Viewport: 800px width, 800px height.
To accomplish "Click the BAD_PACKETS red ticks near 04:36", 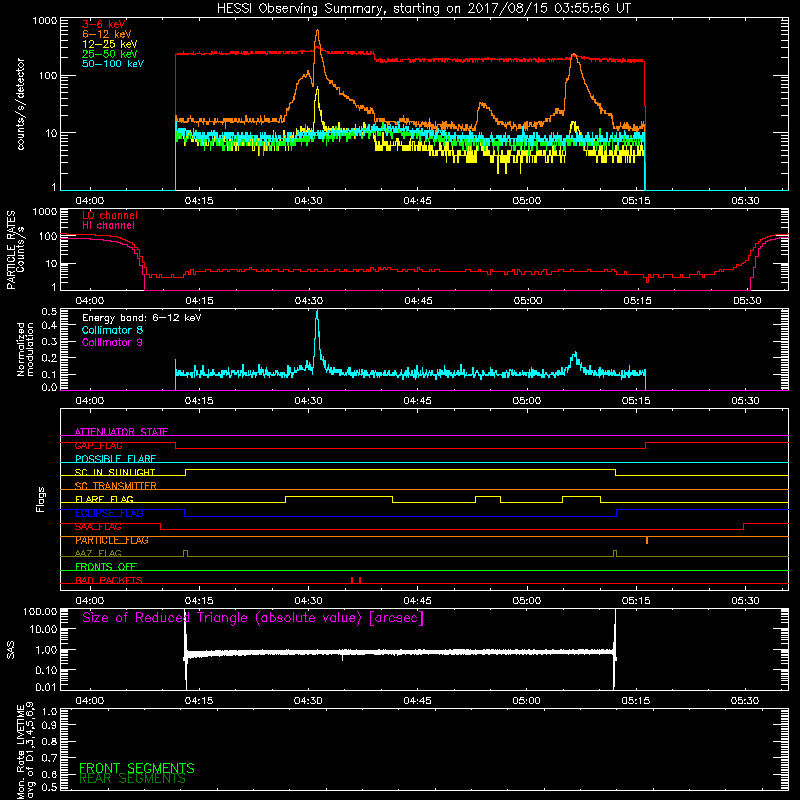I will click(356, 580).
